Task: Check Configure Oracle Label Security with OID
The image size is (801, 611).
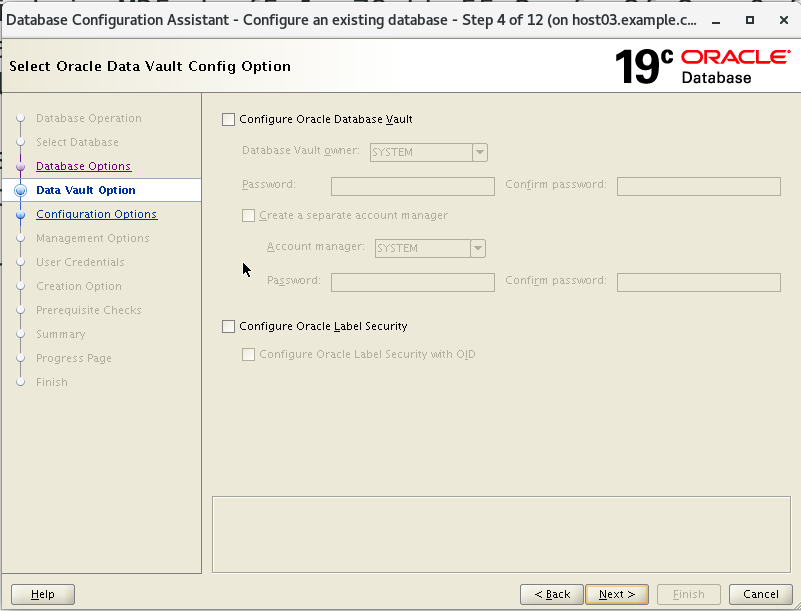Action: click(248, 355)
